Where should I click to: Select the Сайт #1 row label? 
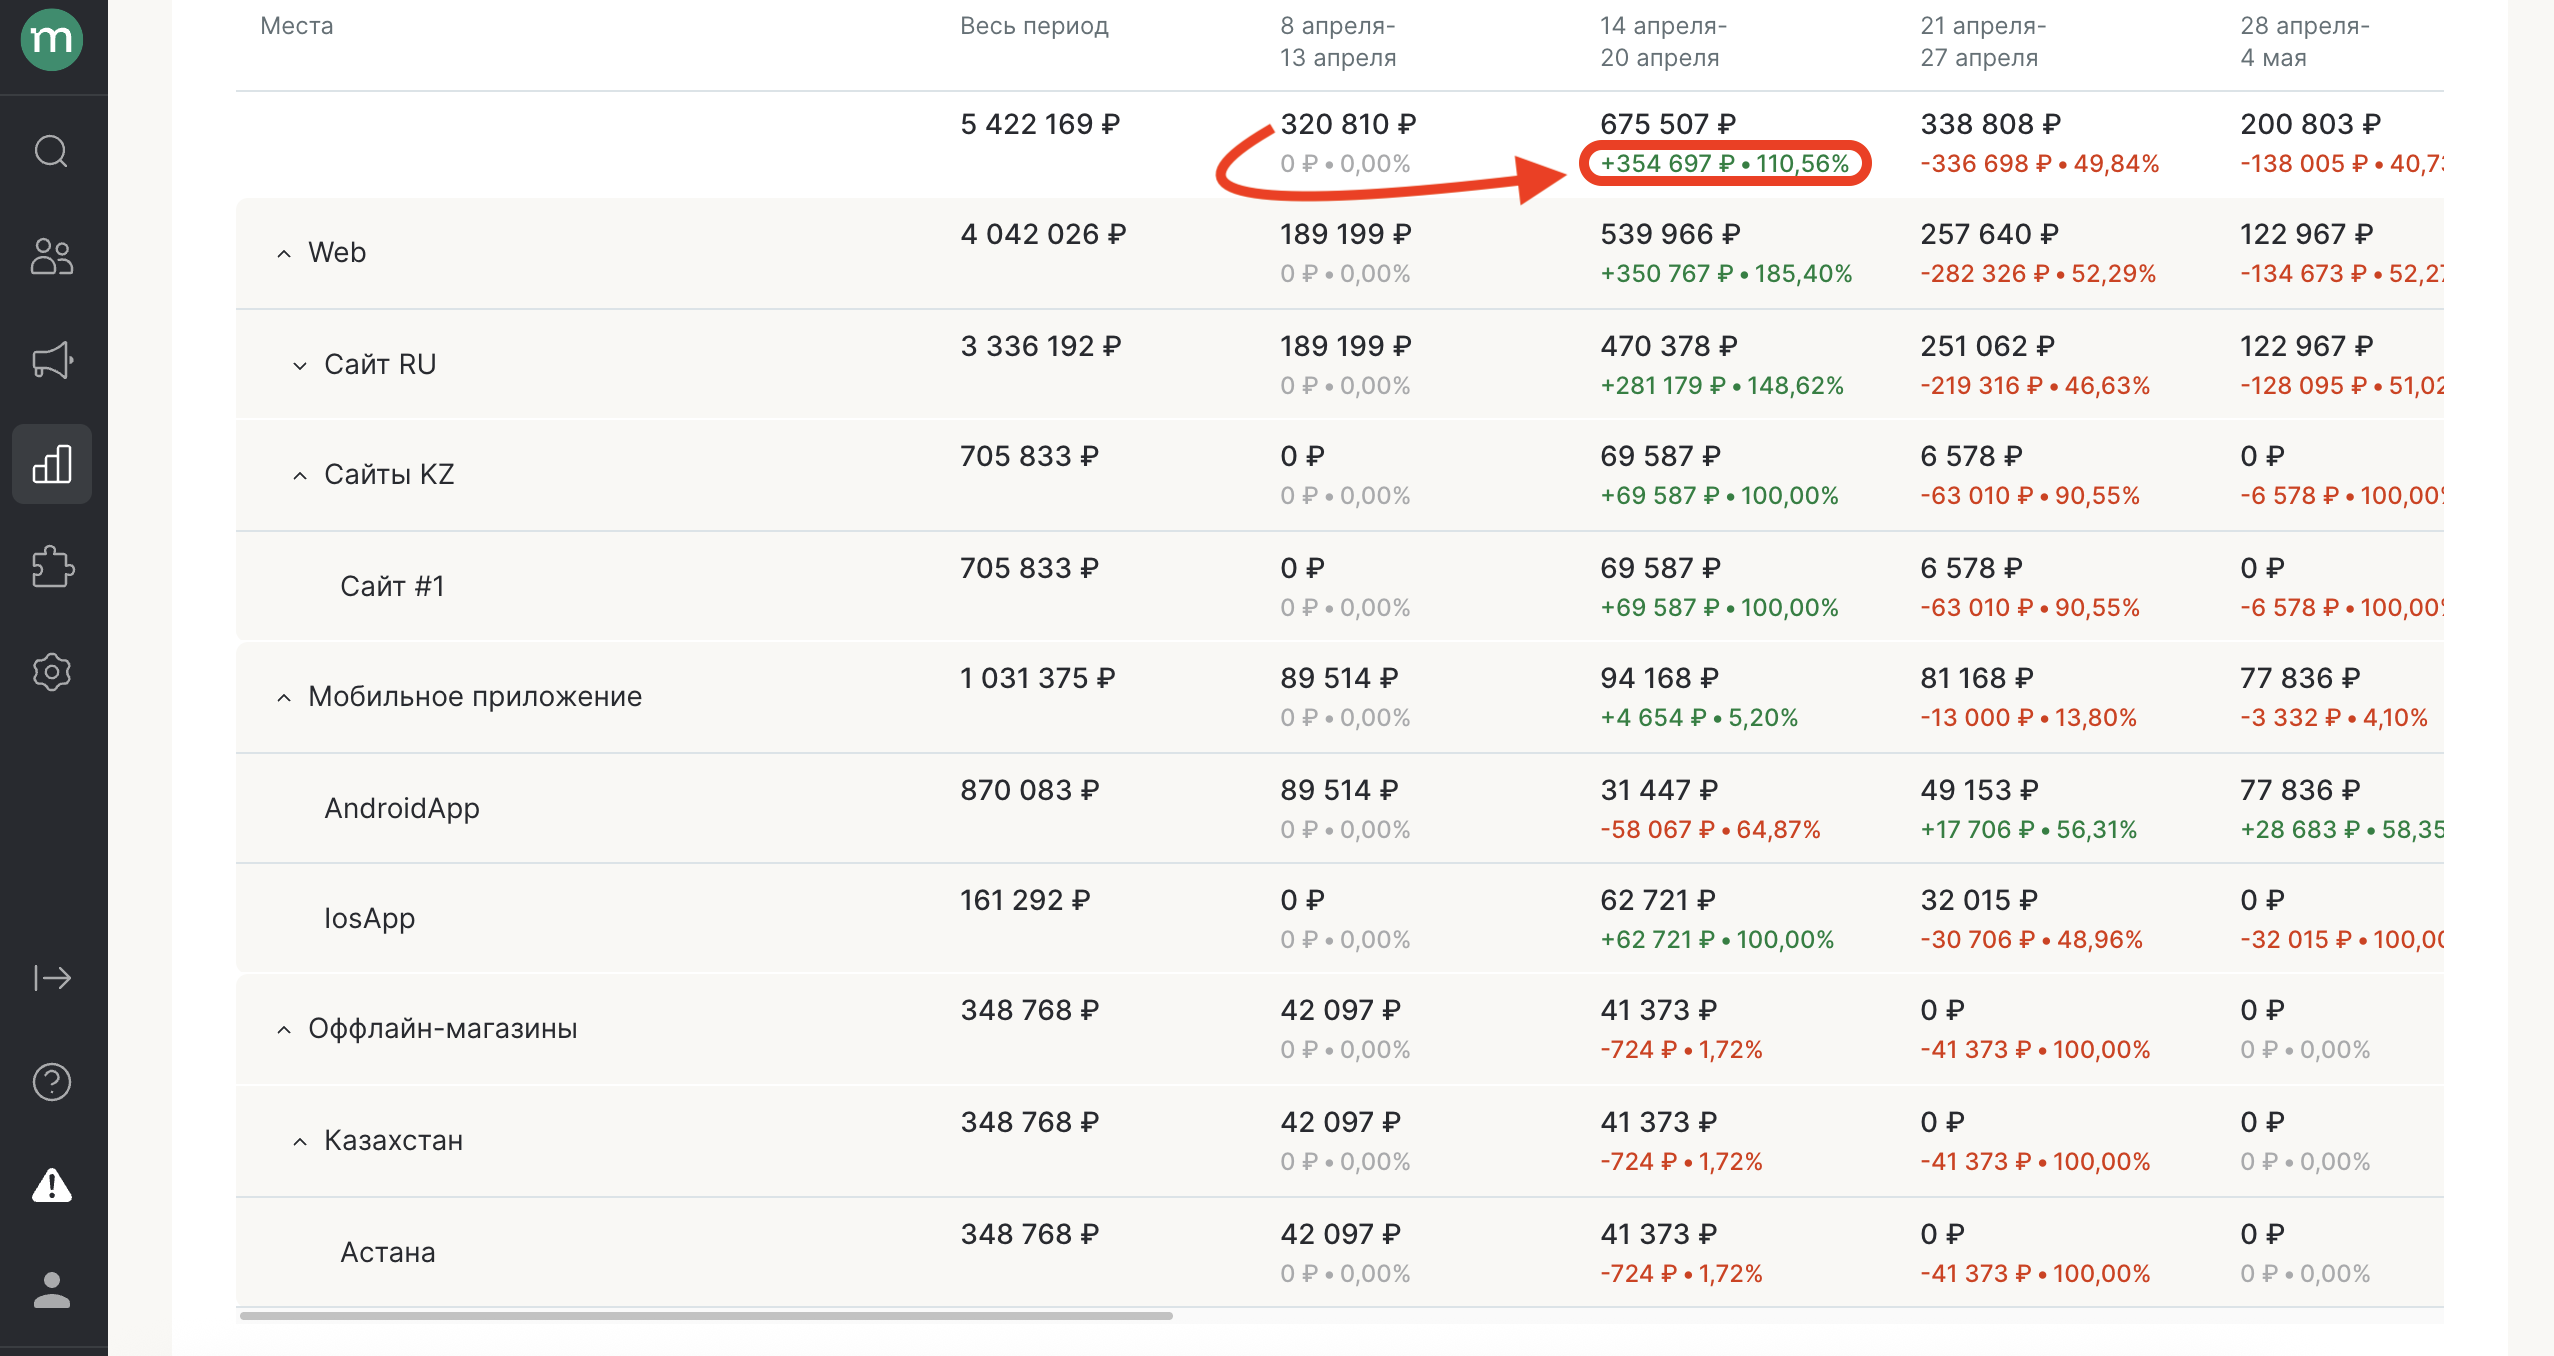click(392, 586)
